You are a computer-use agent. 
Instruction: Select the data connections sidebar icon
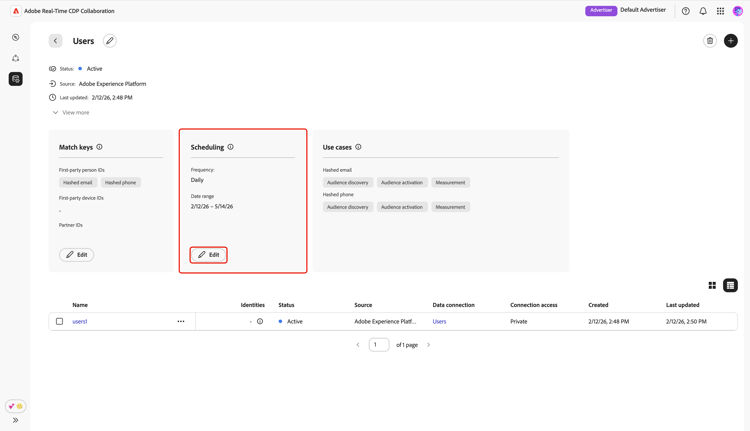pos(16,79)
